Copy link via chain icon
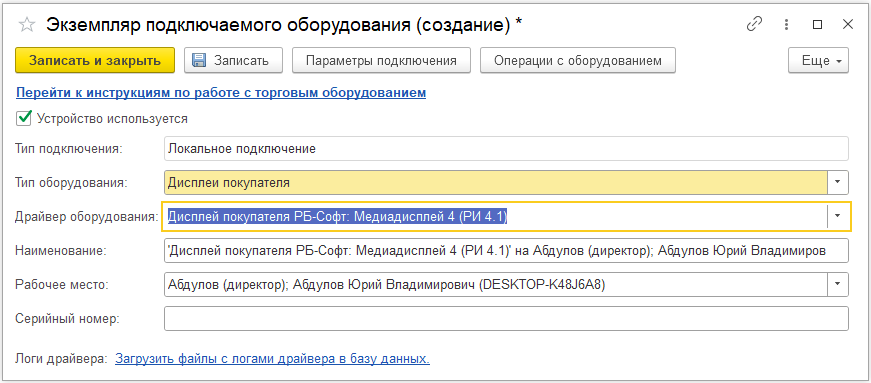The width and height of the screenshot is (871, 383). click(754, 24)
